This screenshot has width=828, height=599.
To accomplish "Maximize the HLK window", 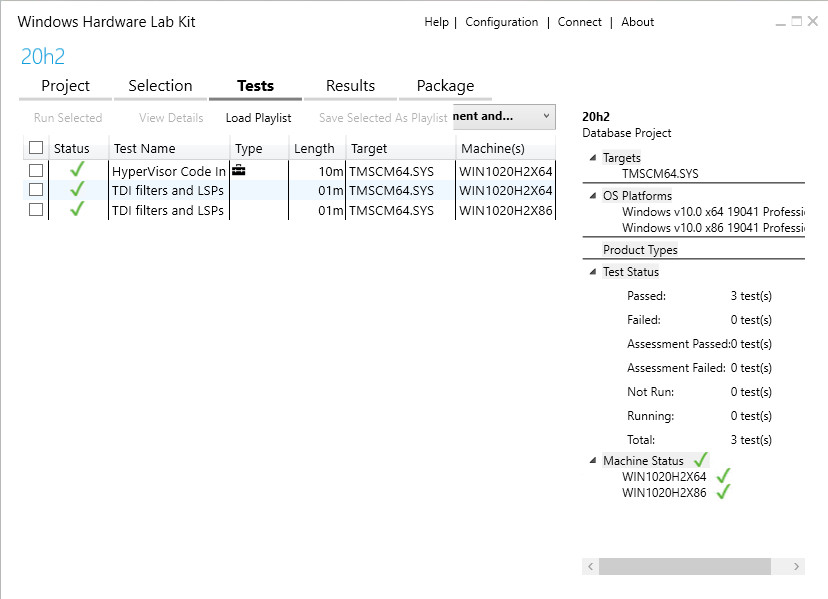I will (x=796, y=21).
